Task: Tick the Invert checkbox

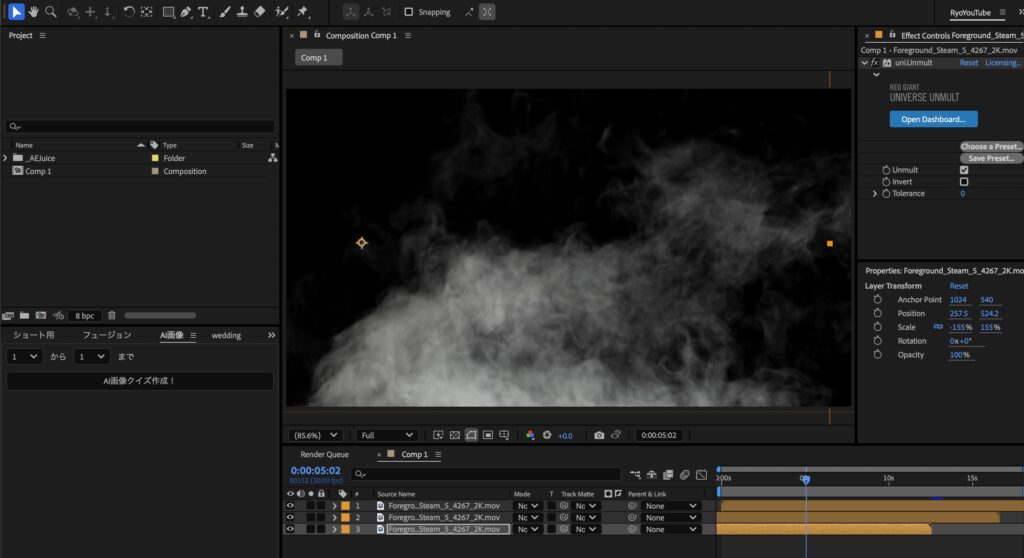Action: tap(963, 182)
